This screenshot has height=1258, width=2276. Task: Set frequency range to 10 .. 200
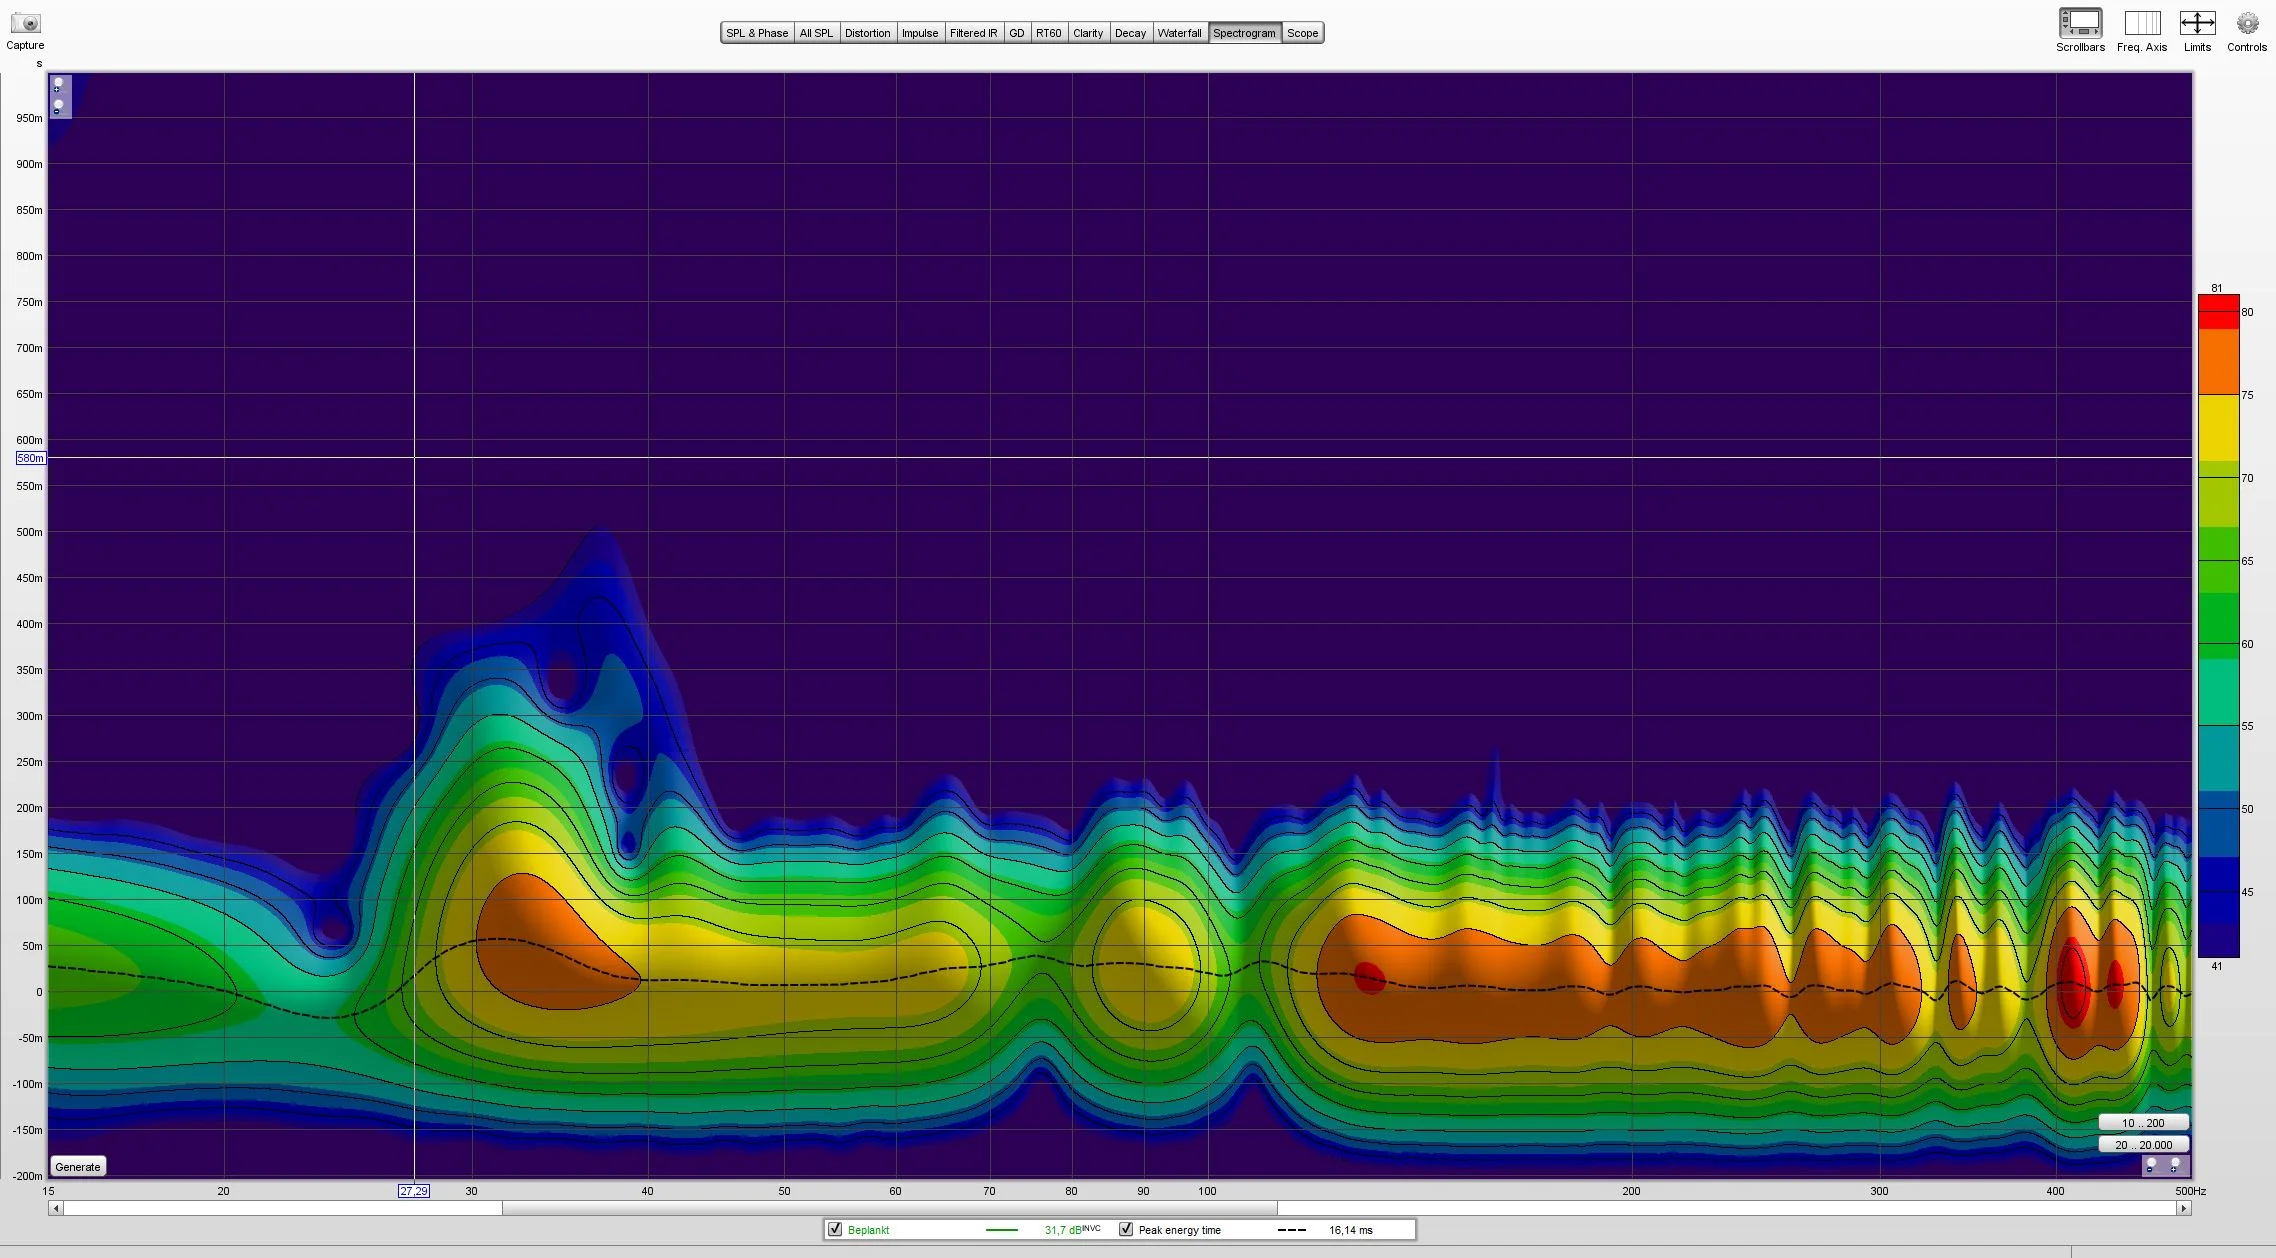coord(2143,1123)
